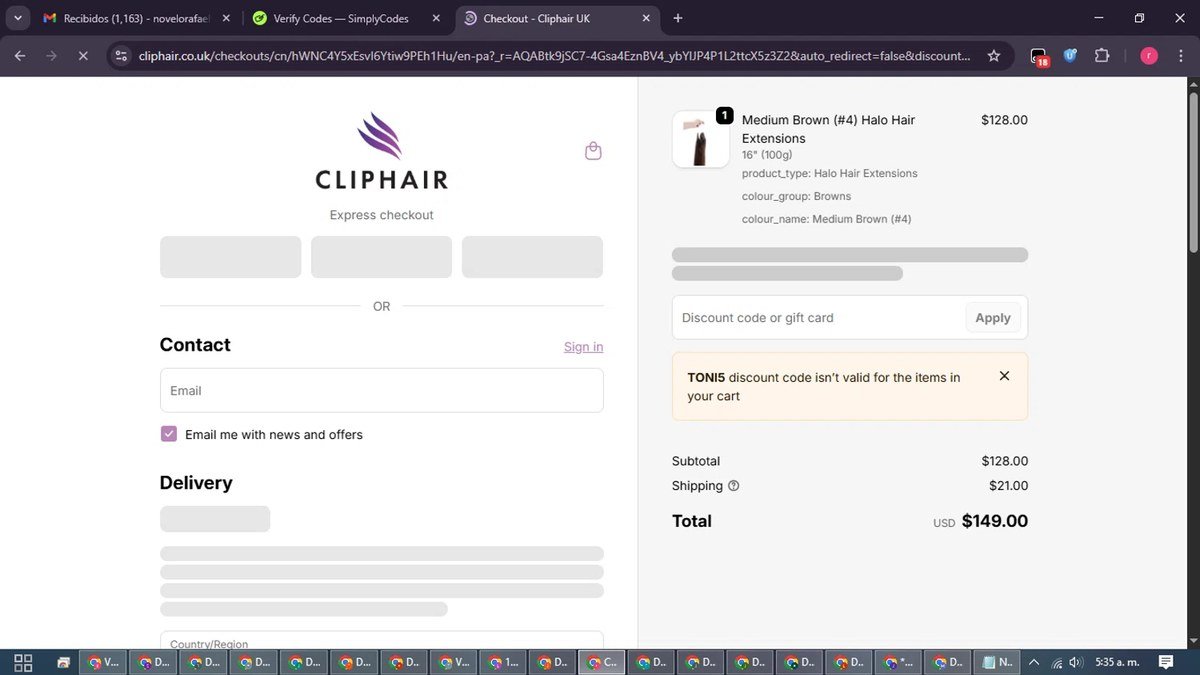1200x675 pixels.
Task: Go back to previous page
Action: pyautogui.click(x=20, y=56)
